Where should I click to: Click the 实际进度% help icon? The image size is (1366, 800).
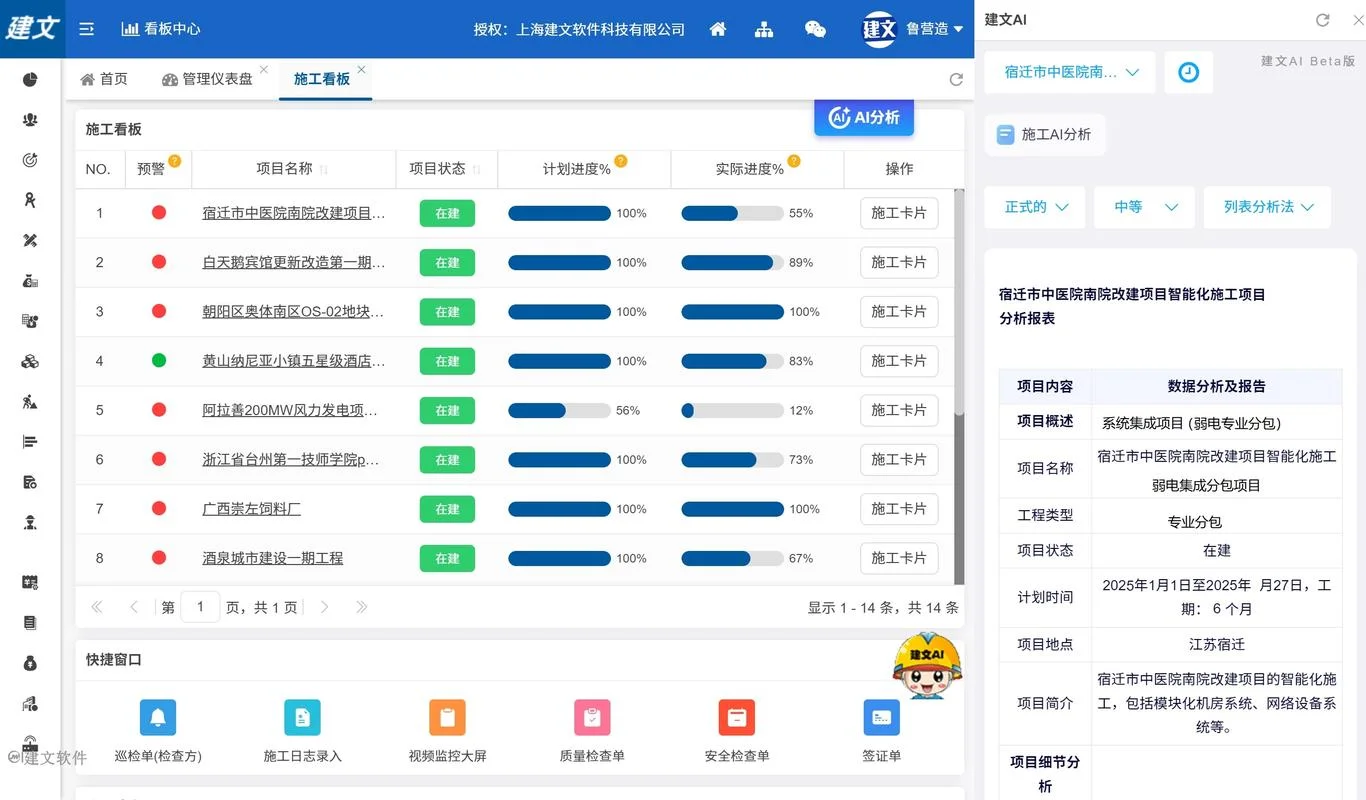pyautogui.click(x=794, y=161)
